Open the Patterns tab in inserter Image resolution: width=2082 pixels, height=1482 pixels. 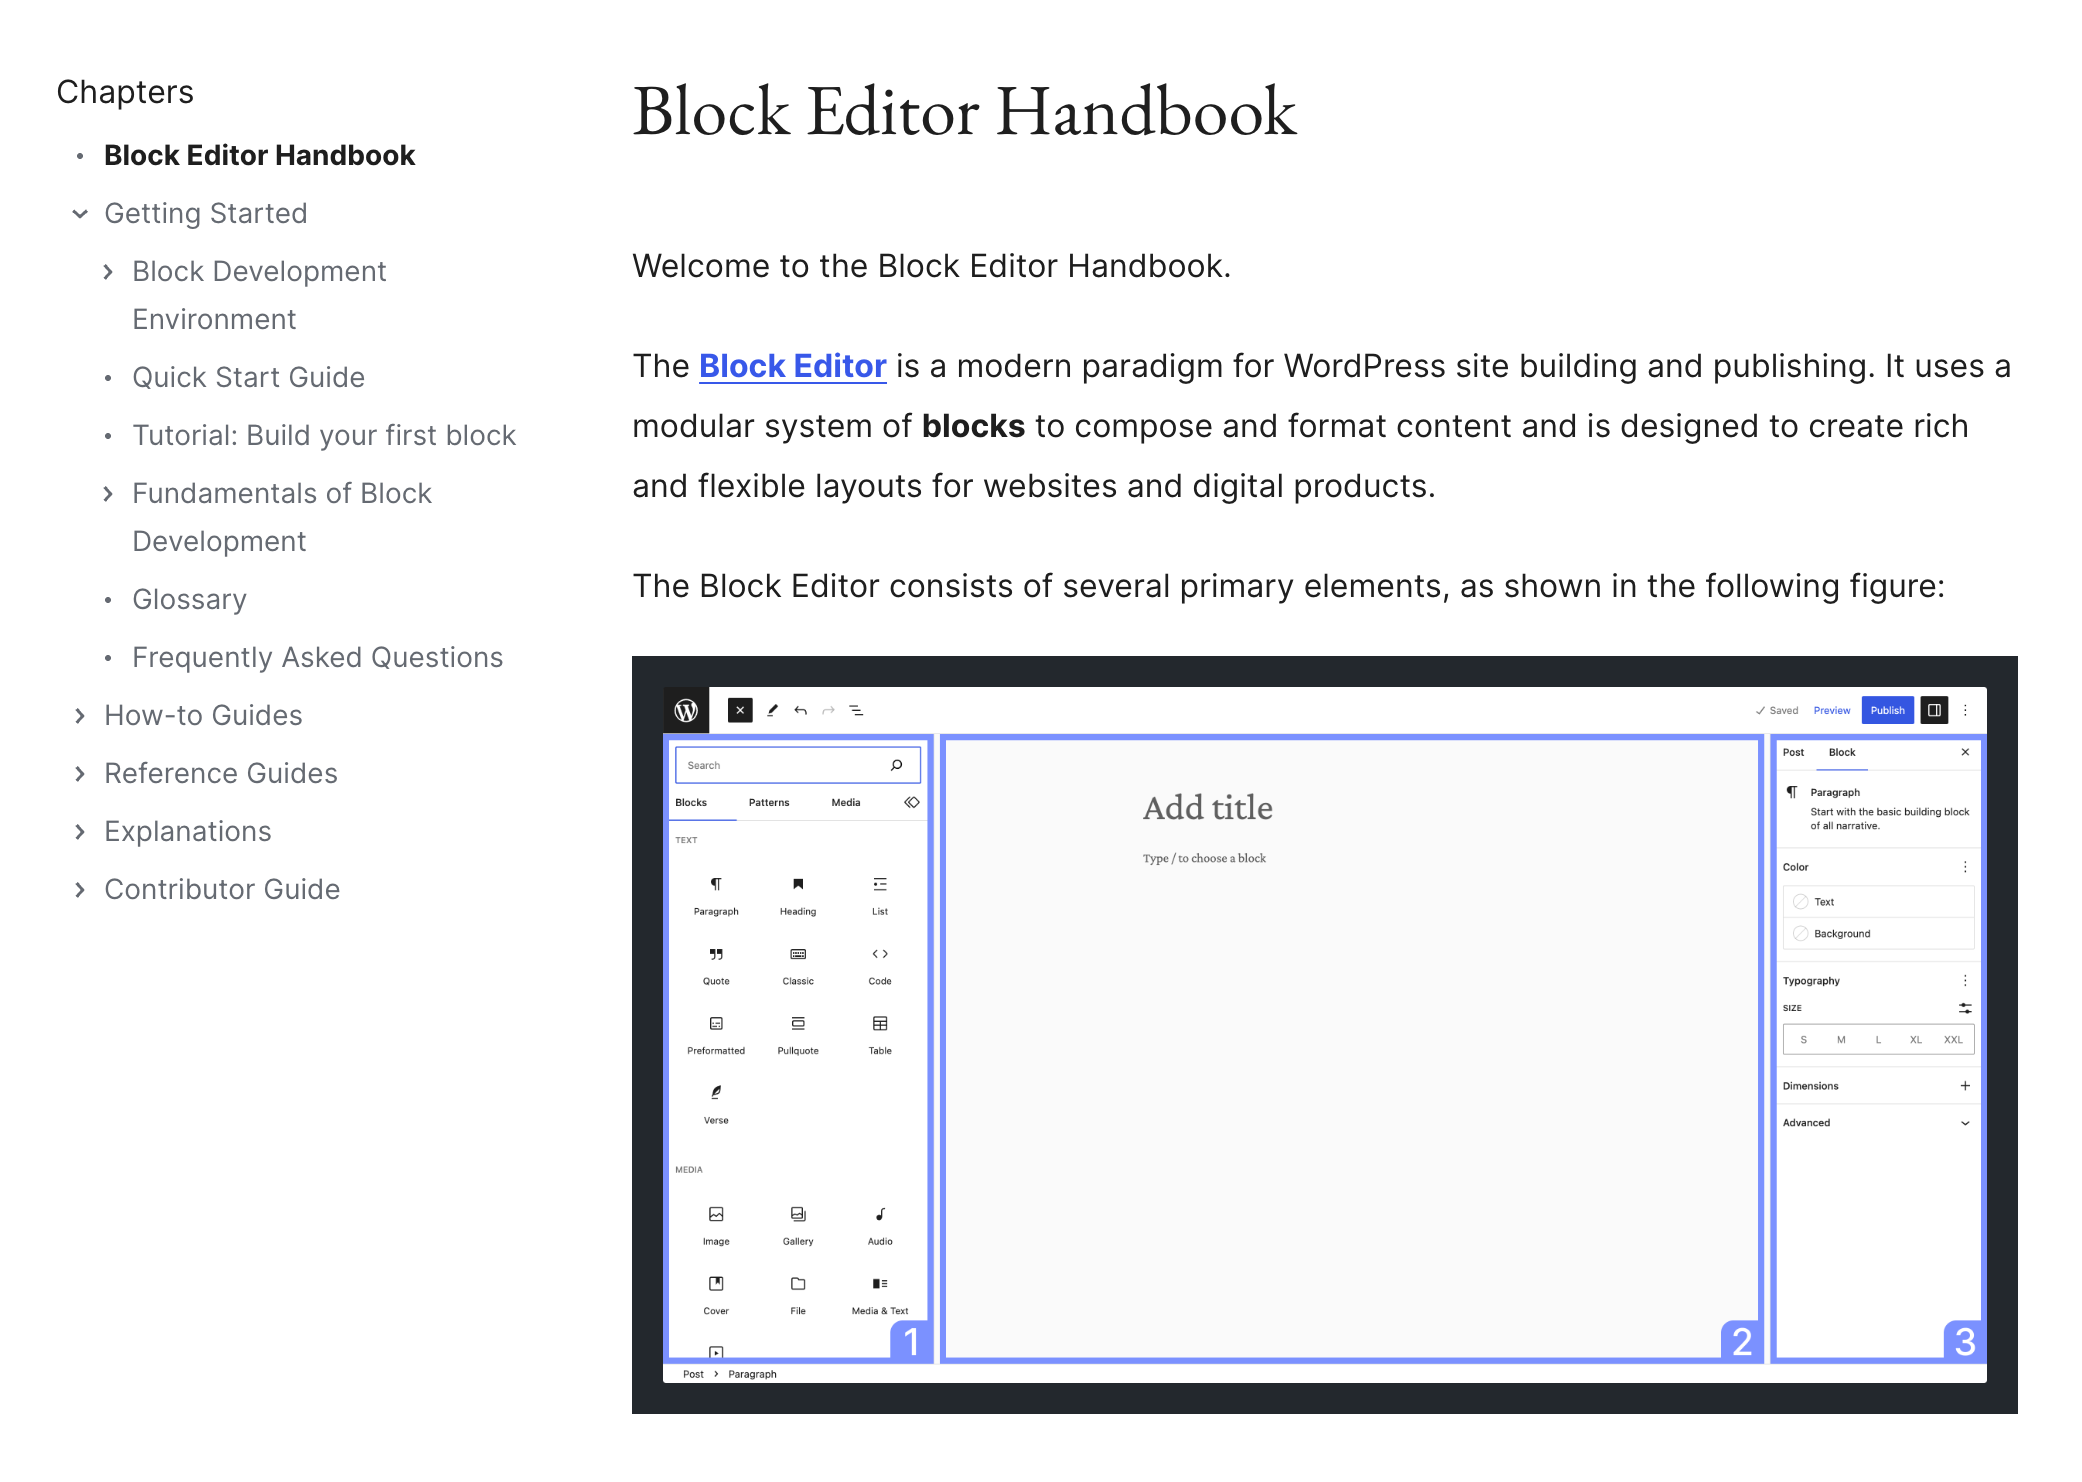tap(768, 802)
